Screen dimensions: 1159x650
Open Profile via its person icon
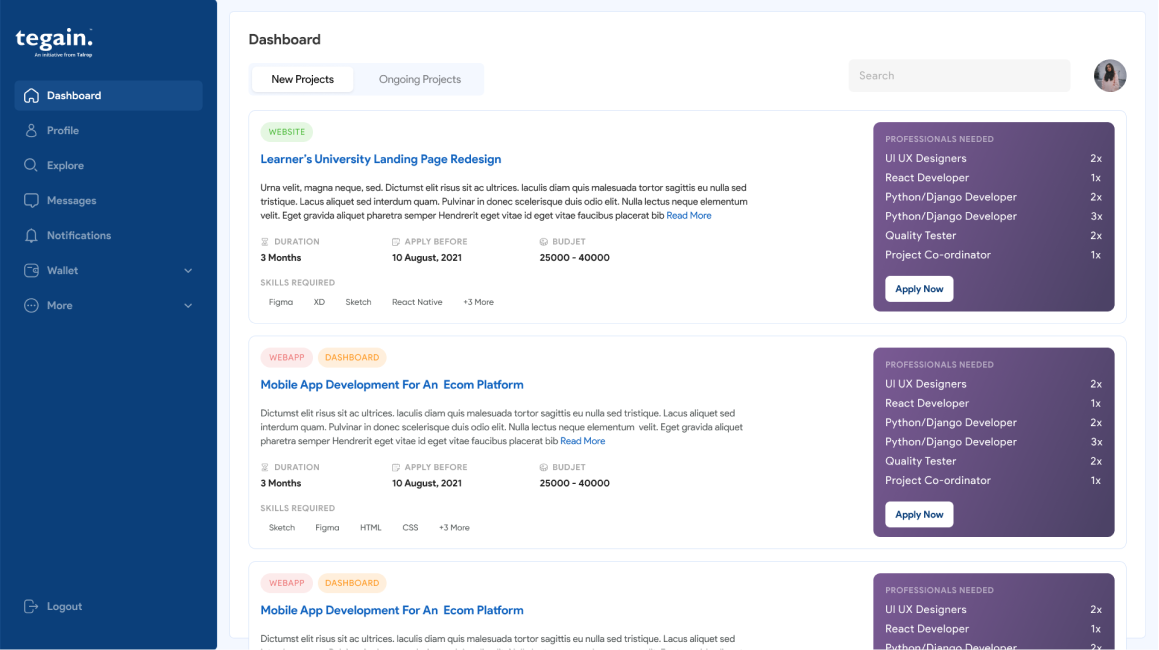click(31, 131)
